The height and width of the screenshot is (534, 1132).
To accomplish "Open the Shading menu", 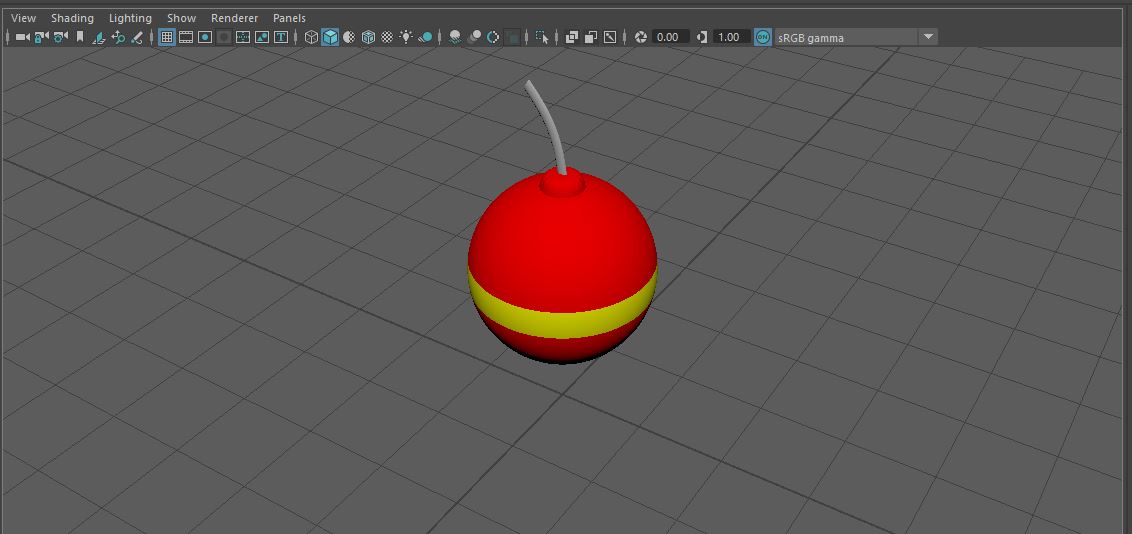I will pos(72,18).
